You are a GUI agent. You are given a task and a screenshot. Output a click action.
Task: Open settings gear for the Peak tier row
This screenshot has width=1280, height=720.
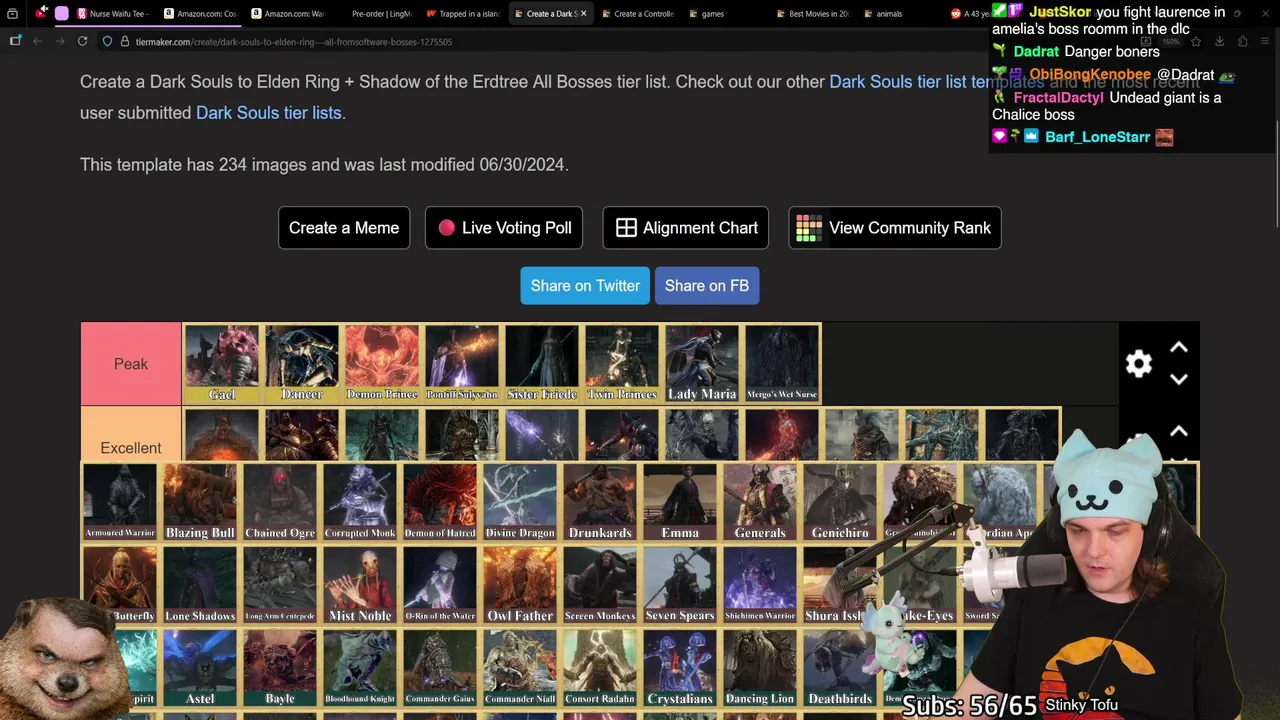pos(1138,364)
